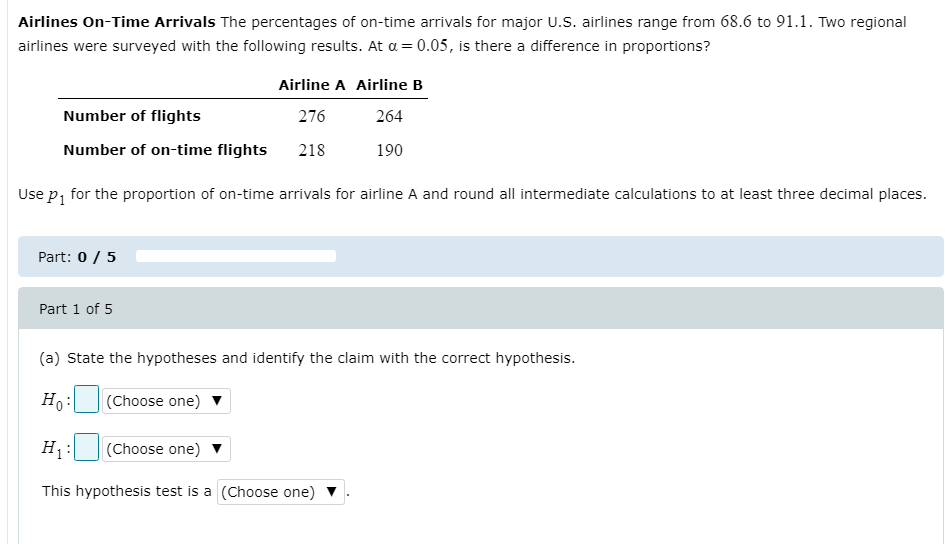This screenshot has height=544, width=952.
Task: Click the Airline B column header
Action: [389, 85]
